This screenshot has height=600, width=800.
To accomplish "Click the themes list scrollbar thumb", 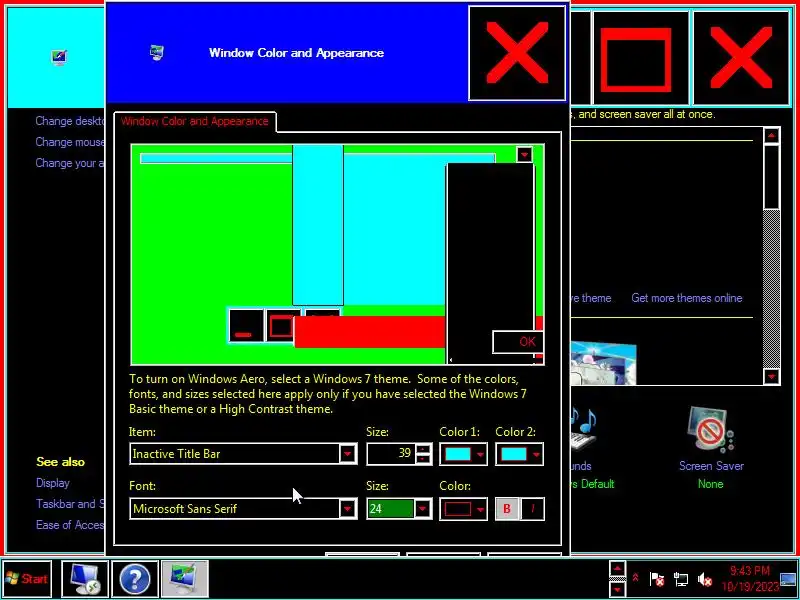I will tap(771, 177).
